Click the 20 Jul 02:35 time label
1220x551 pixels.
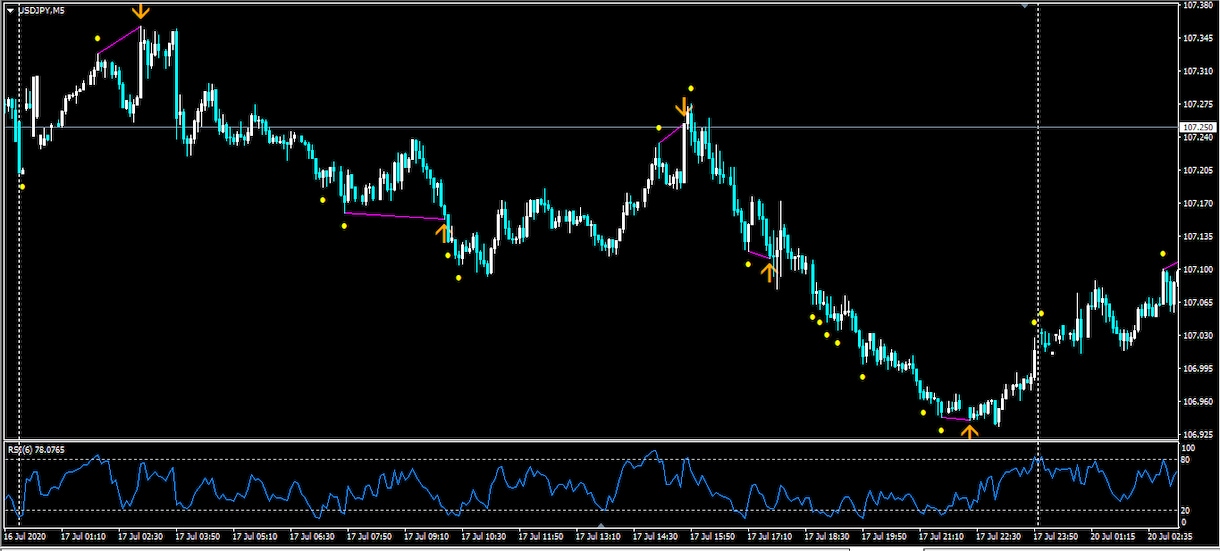(1170, 536)
